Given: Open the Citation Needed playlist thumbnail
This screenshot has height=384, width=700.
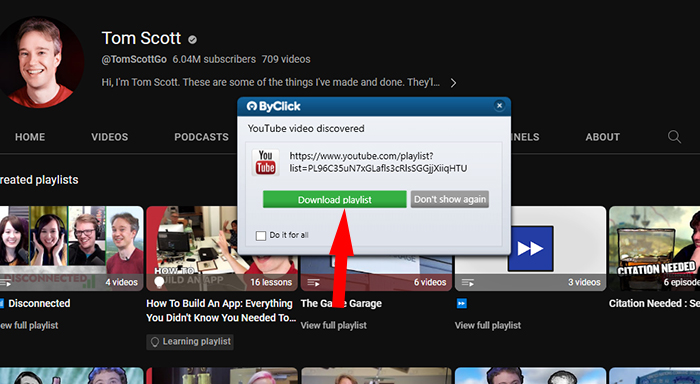Looking at the screenshot, I should 654,248.
